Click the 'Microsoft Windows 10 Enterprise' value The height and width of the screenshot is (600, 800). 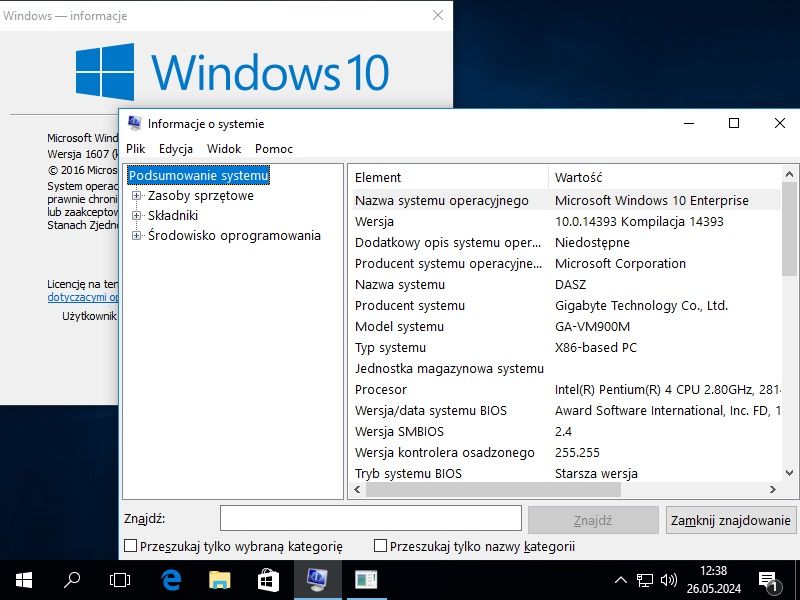(x=652, y=200)
